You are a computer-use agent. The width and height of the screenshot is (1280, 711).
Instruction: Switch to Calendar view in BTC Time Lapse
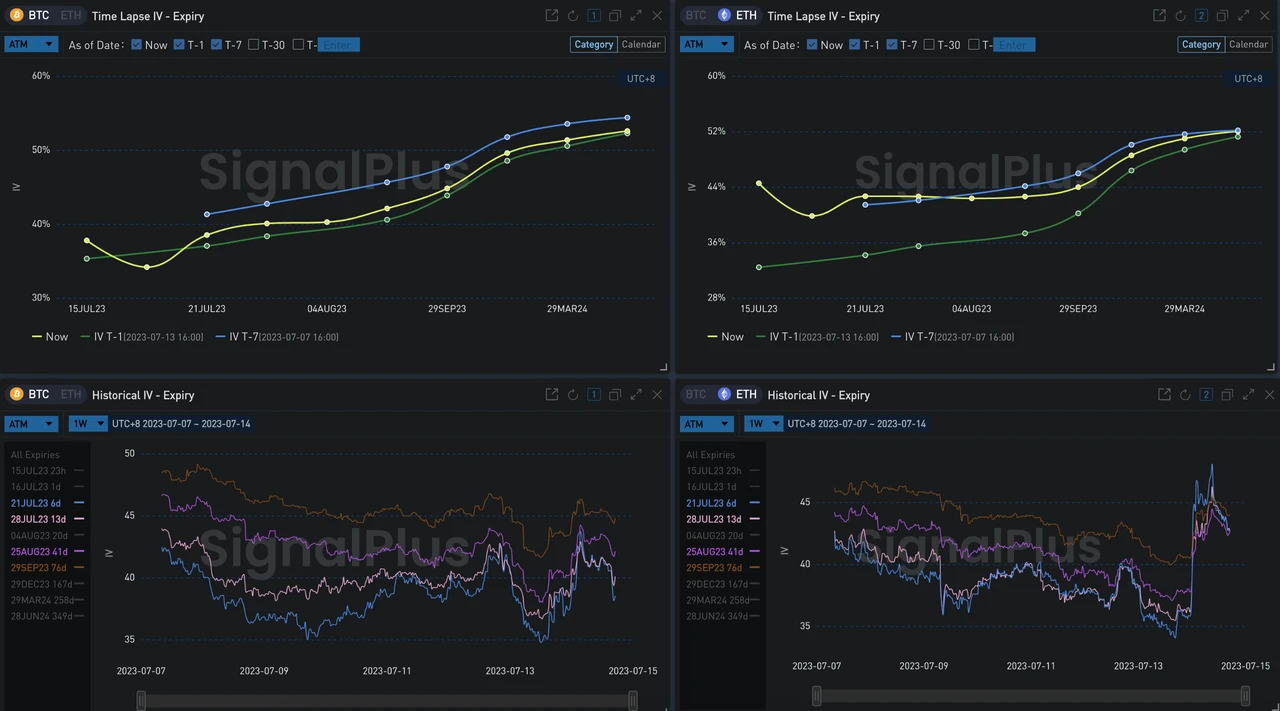[x=641, y=45]
